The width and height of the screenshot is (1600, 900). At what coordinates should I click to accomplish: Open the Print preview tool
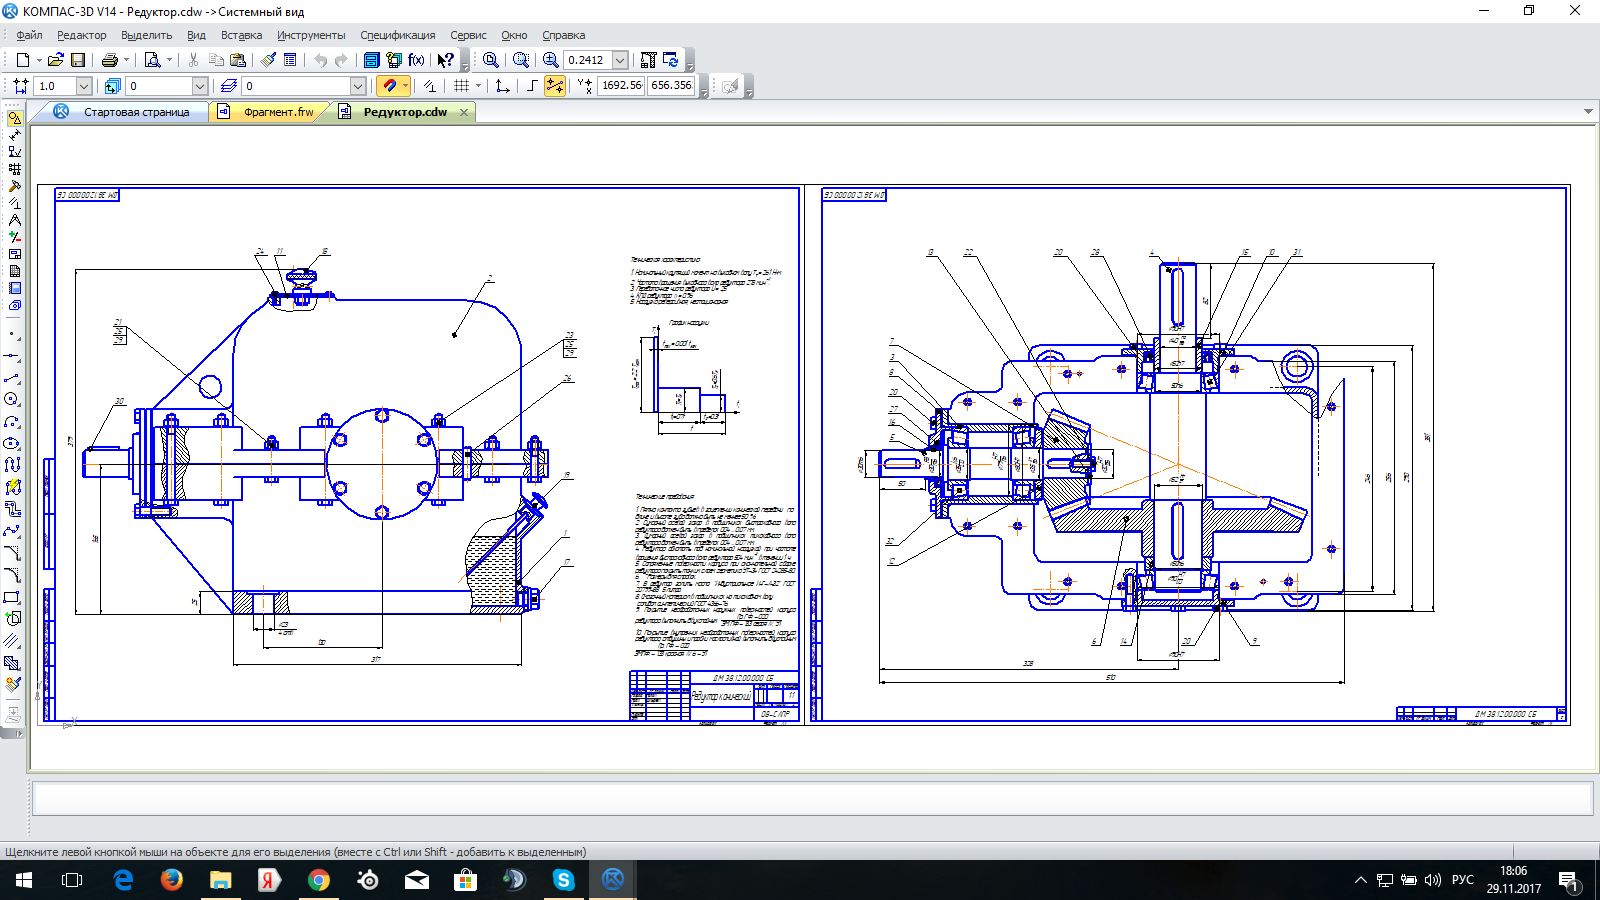[x=152, y=60]
